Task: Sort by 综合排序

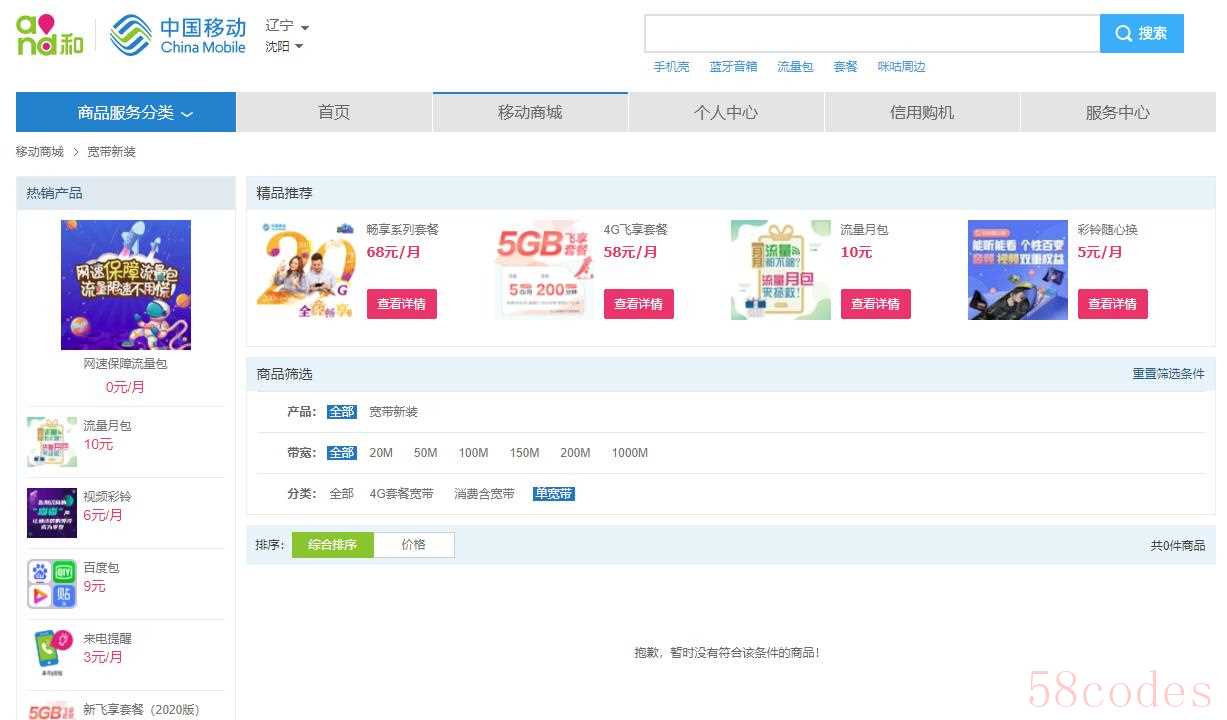Action: click(333, 545)
